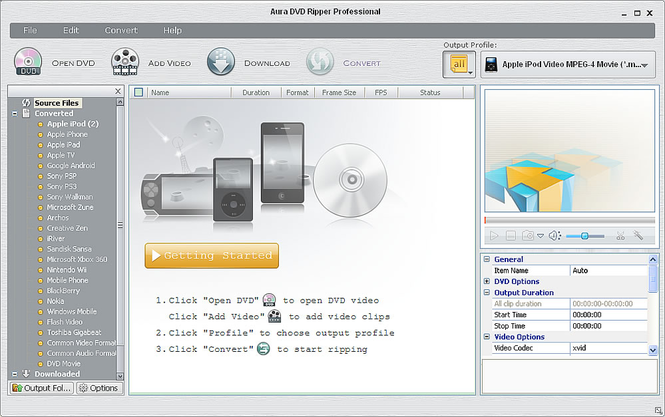Viewport: 665px width, 417px height.
Task: Click sidebar tree scroll up arrow
Action: point(120,102)
